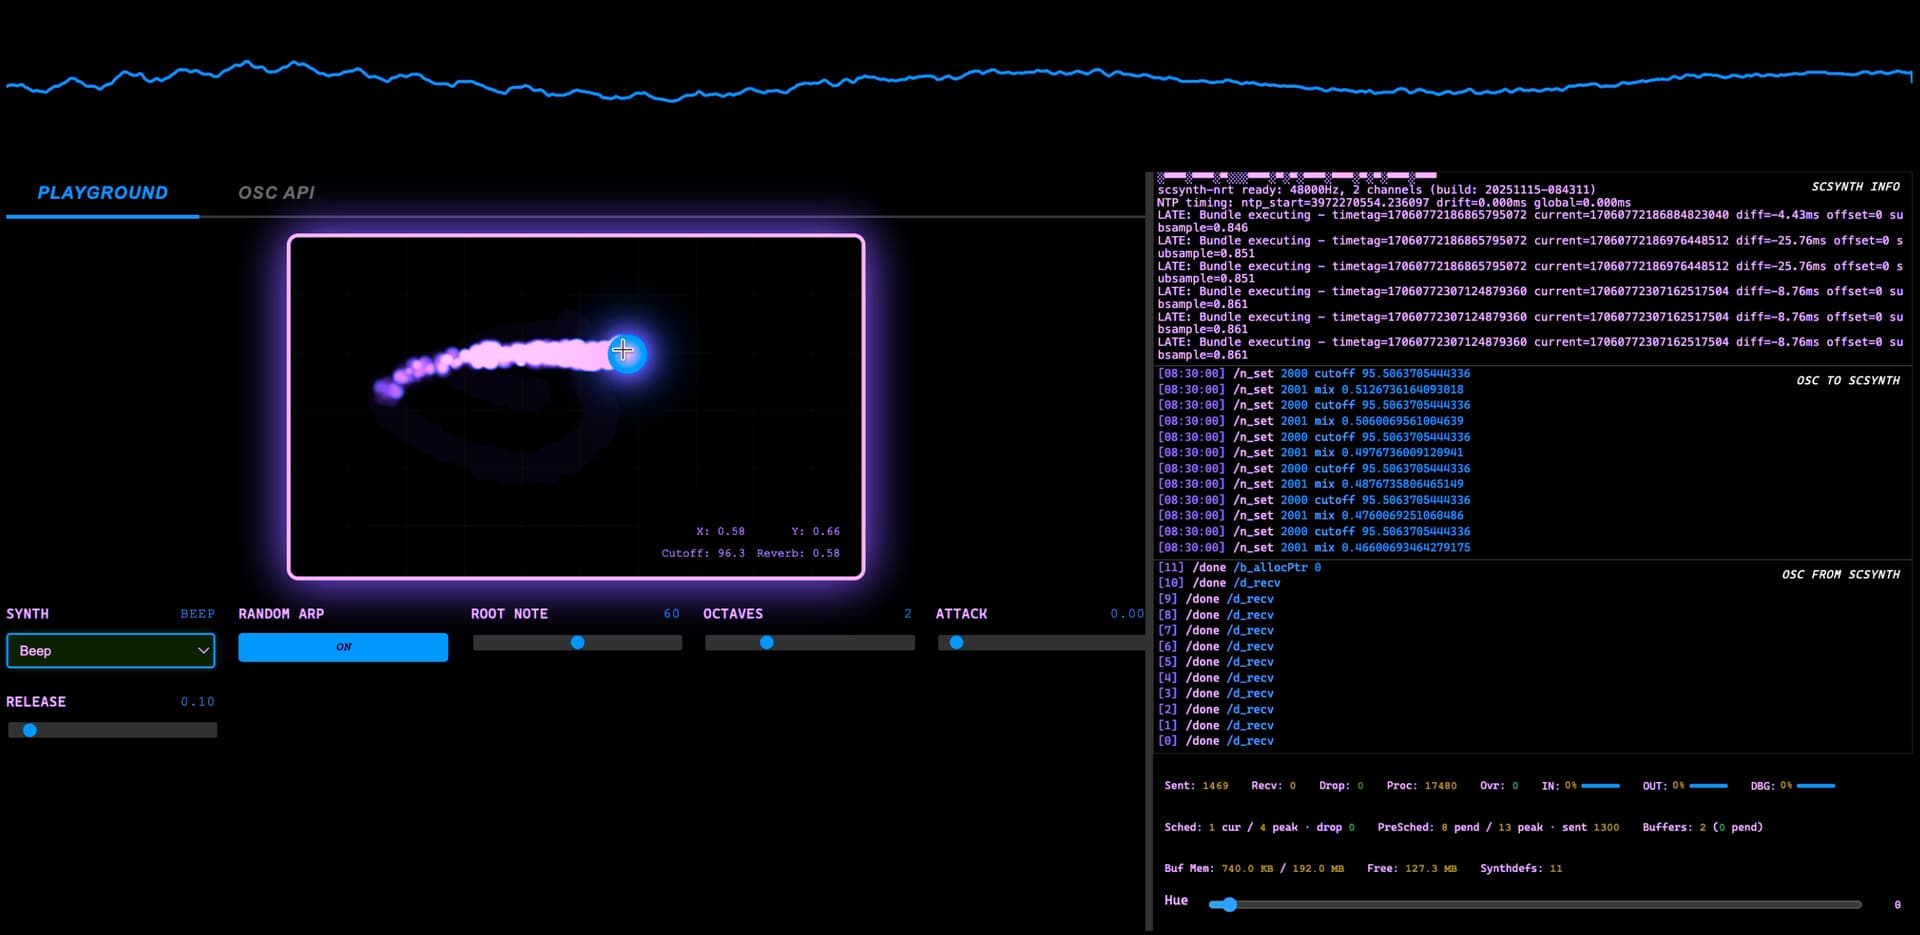
Task: Click the IN level meter bar
Action: pos(1600,786)
